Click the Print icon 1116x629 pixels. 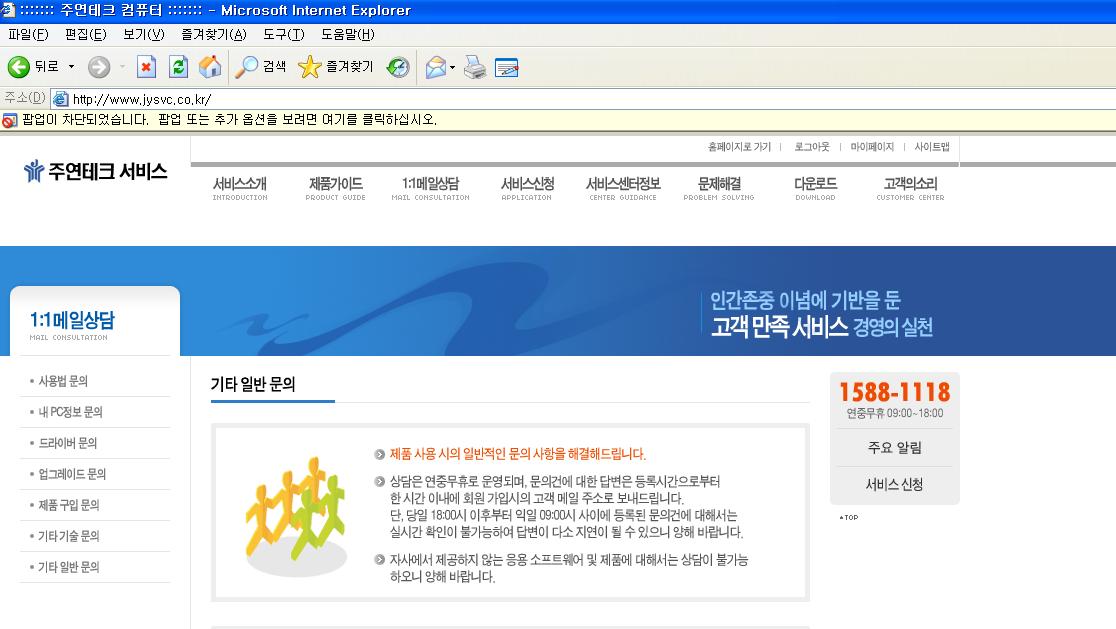pos(475,67)
